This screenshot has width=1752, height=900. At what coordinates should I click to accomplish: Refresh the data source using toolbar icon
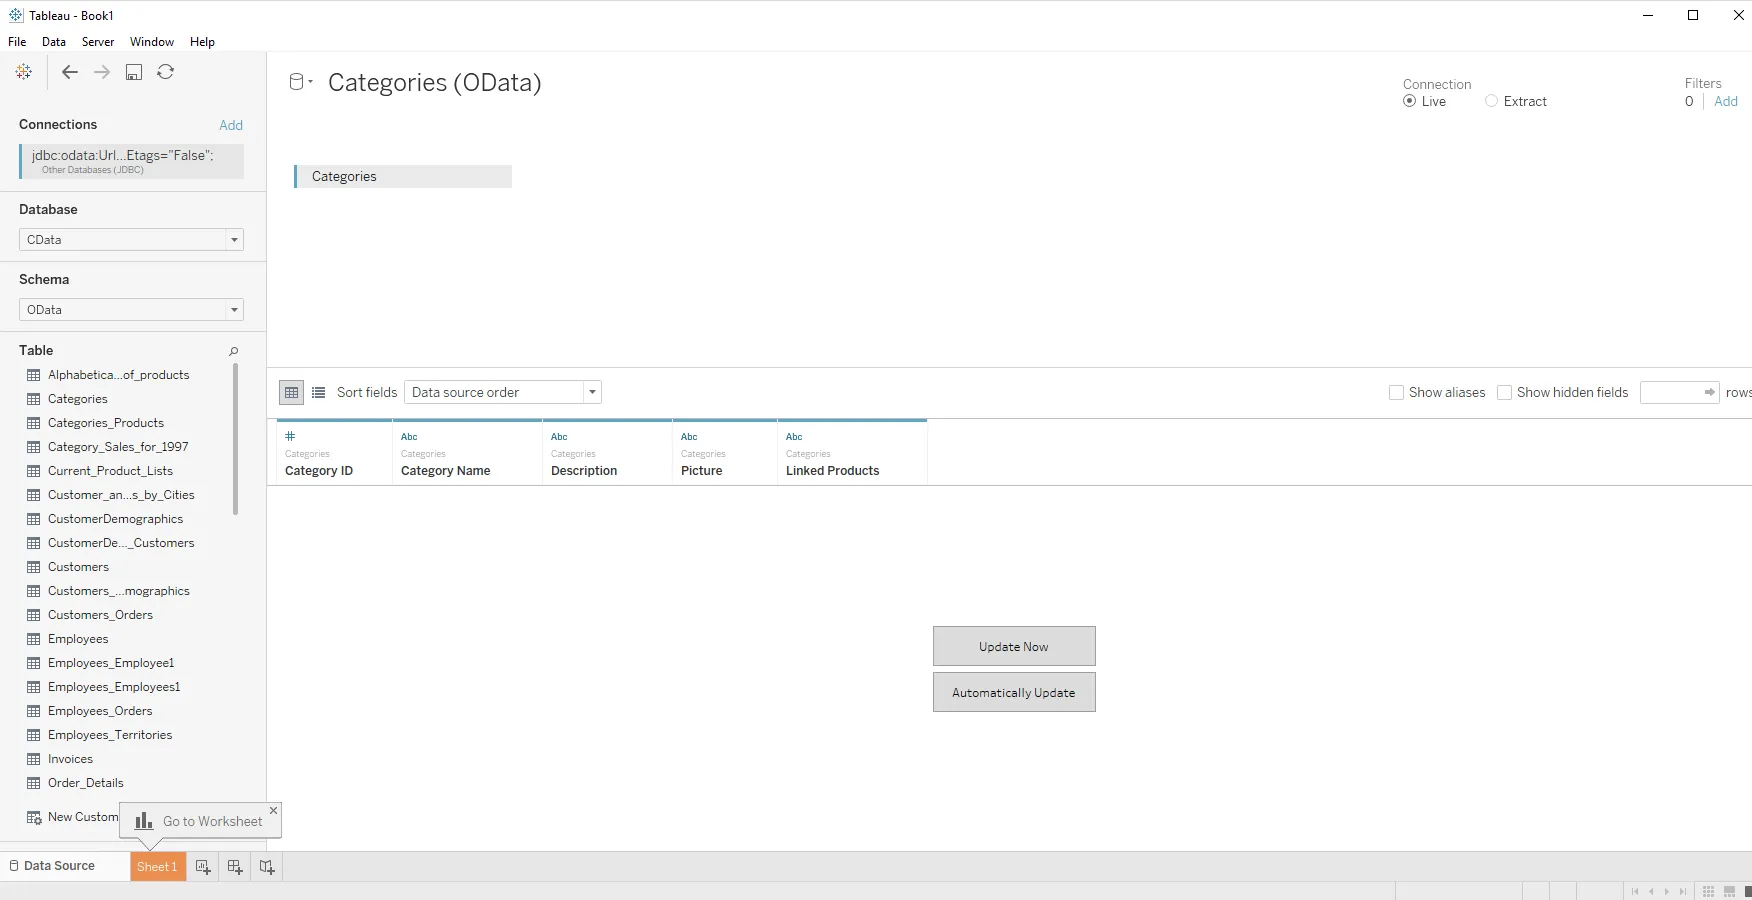(x=166, y=72)
